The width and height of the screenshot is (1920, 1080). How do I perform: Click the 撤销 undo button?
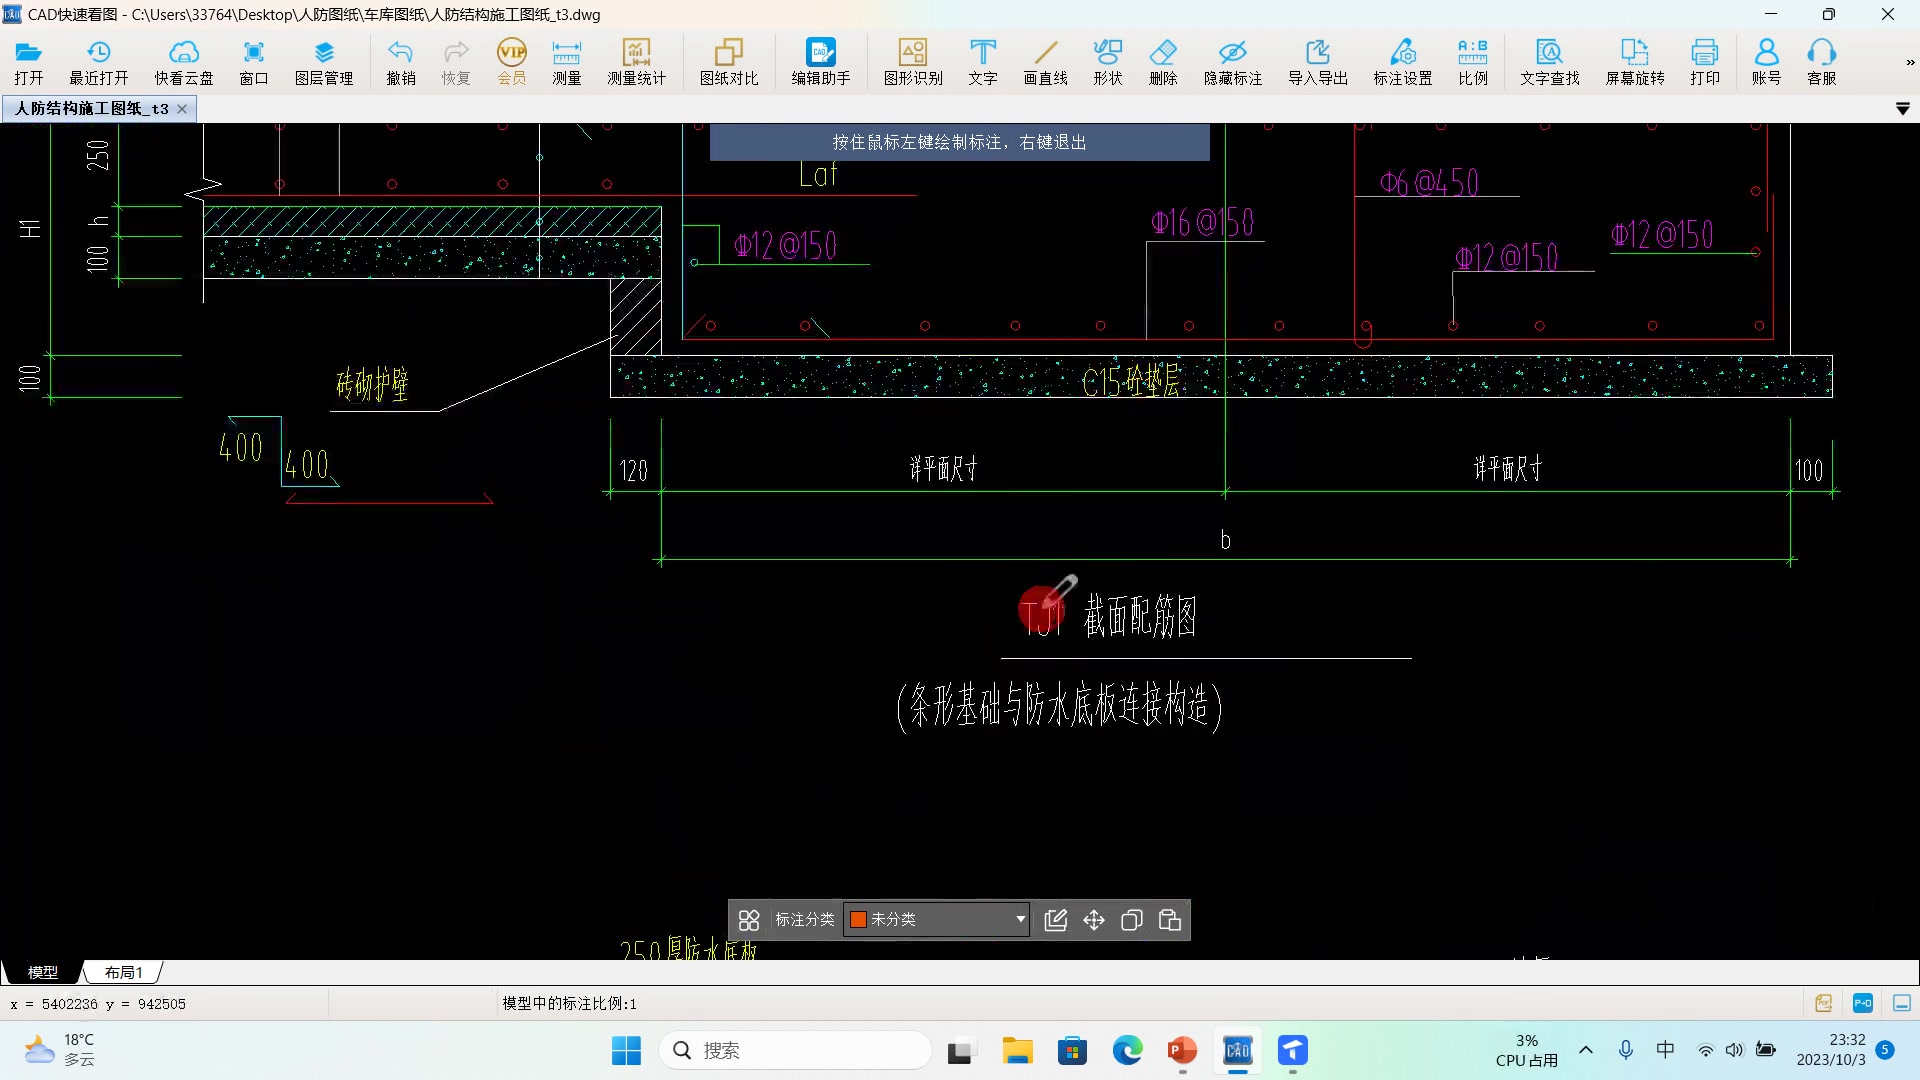point(401,62)
